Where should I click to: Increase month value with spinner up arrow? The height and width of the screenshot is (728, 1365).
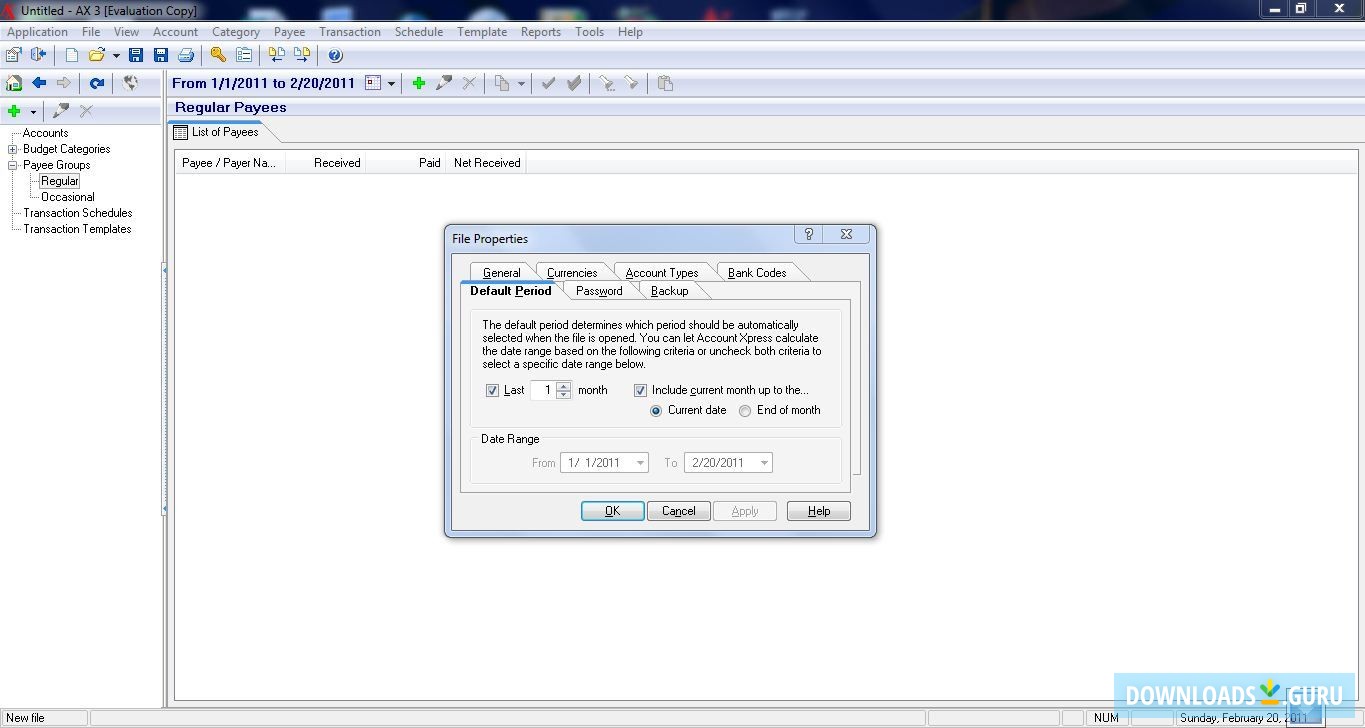pyautogui.click(x=563, y=386)
